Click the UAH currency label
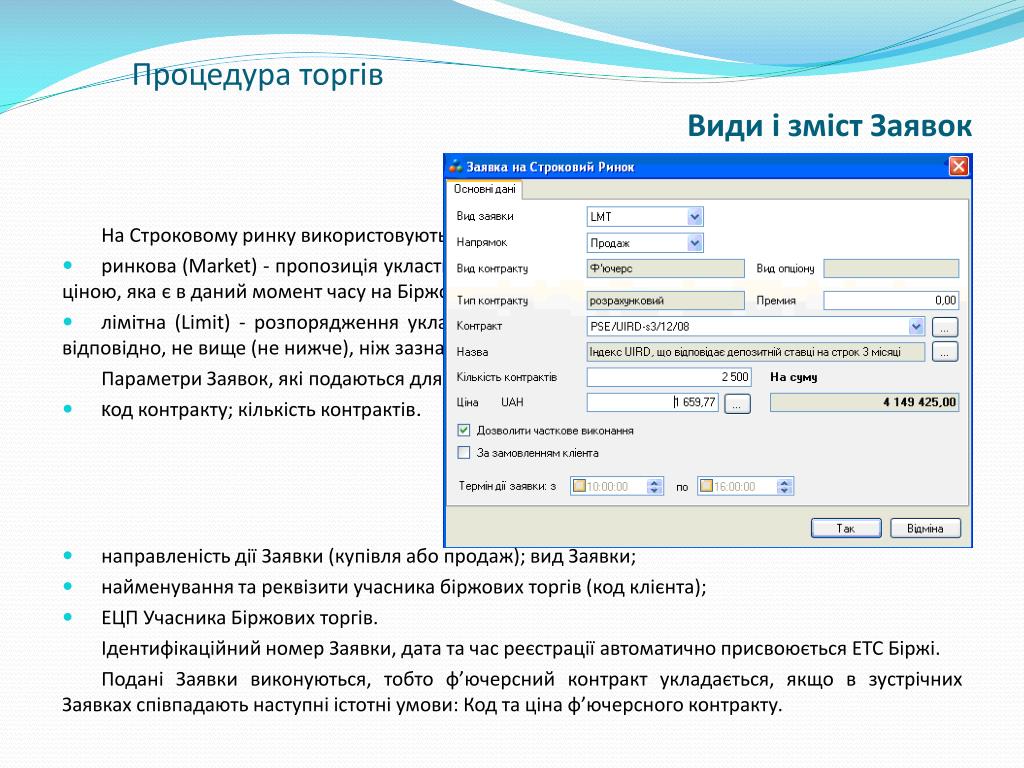1024x768 pixels. pos(512,402)
